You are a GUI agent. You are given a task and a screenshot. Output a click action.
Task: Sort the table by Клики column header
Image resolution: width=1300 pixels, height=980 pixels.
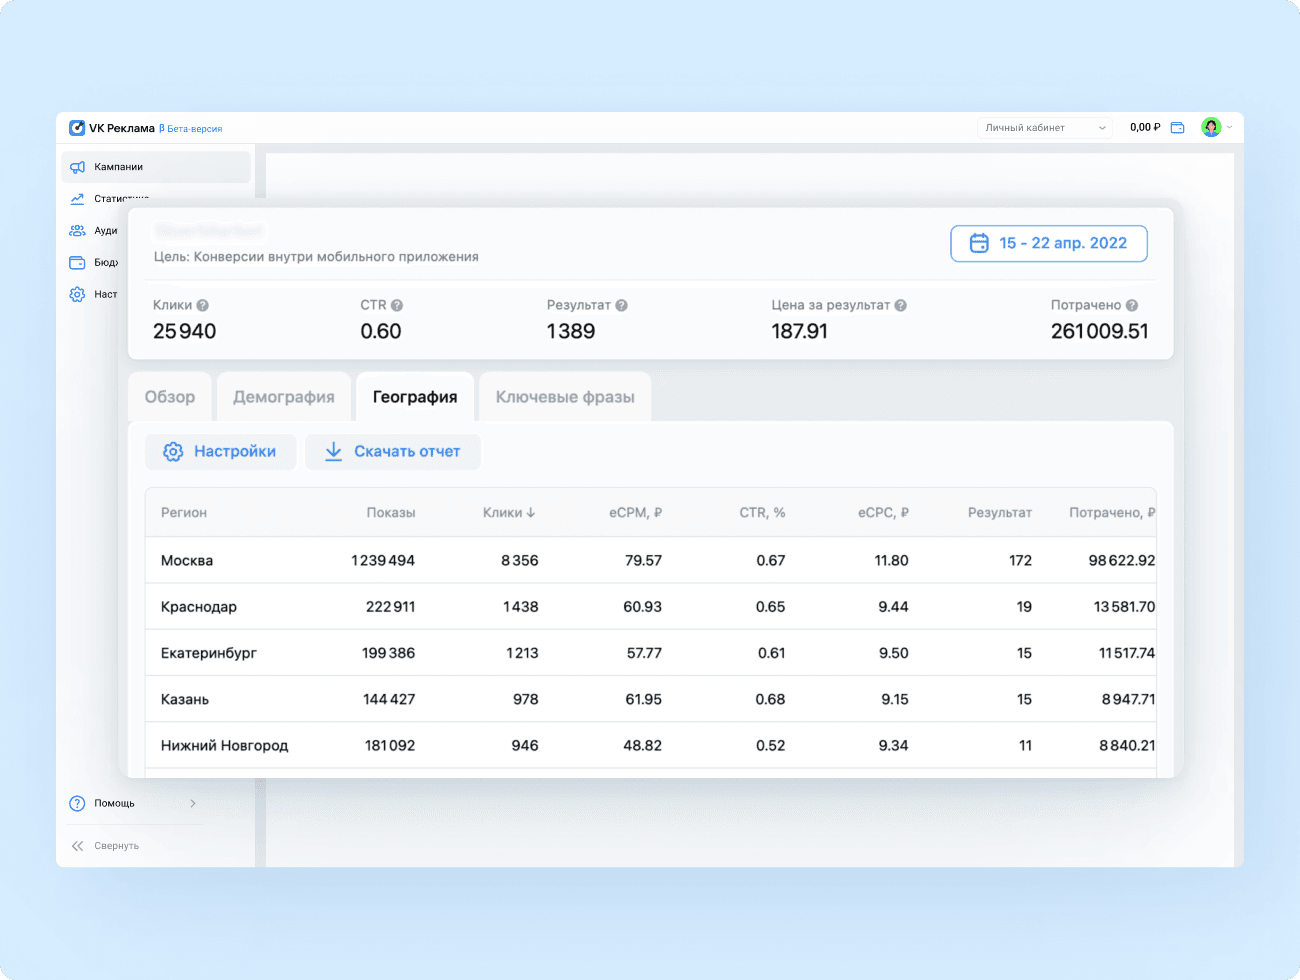click(509, 513)
